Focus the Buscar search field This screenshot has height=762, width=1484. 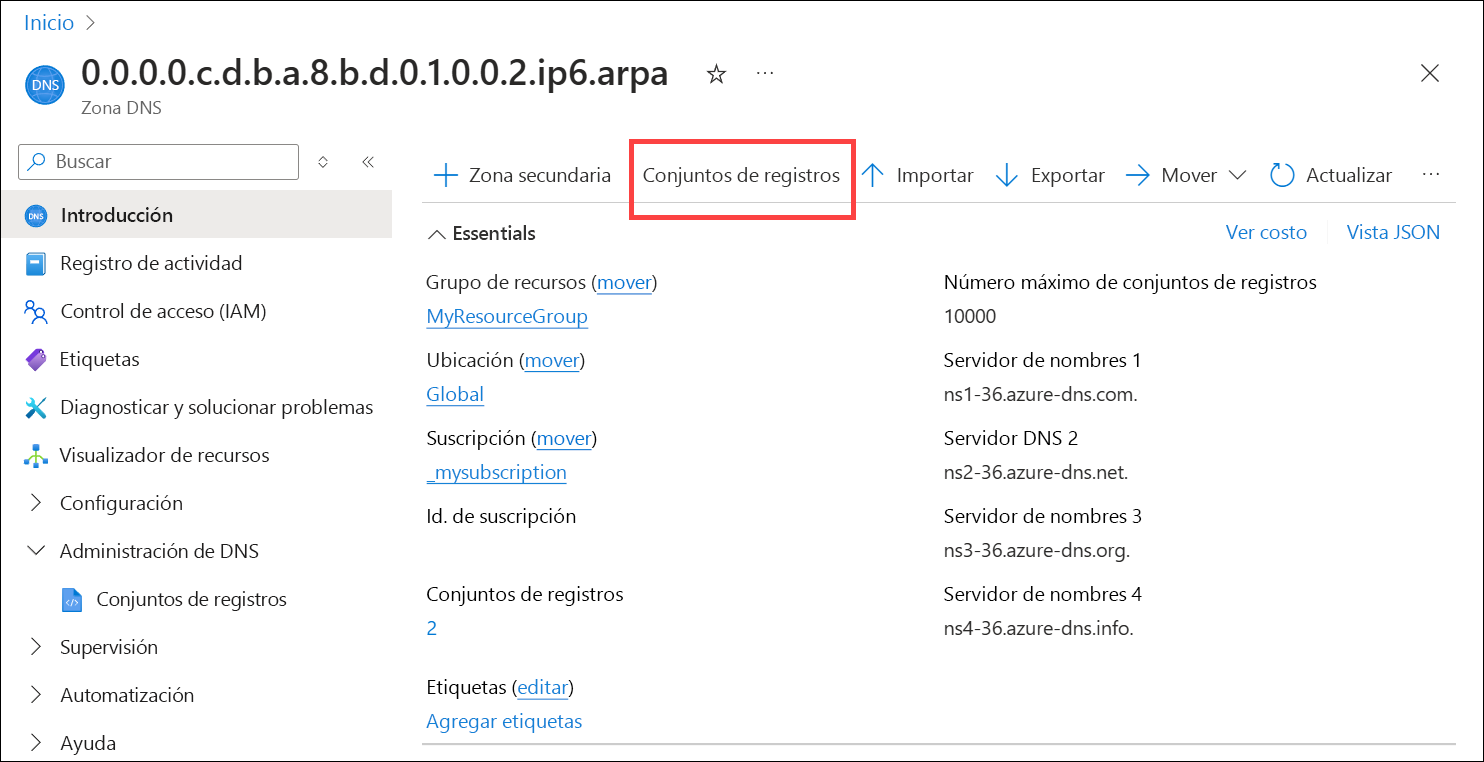[159, 161]
